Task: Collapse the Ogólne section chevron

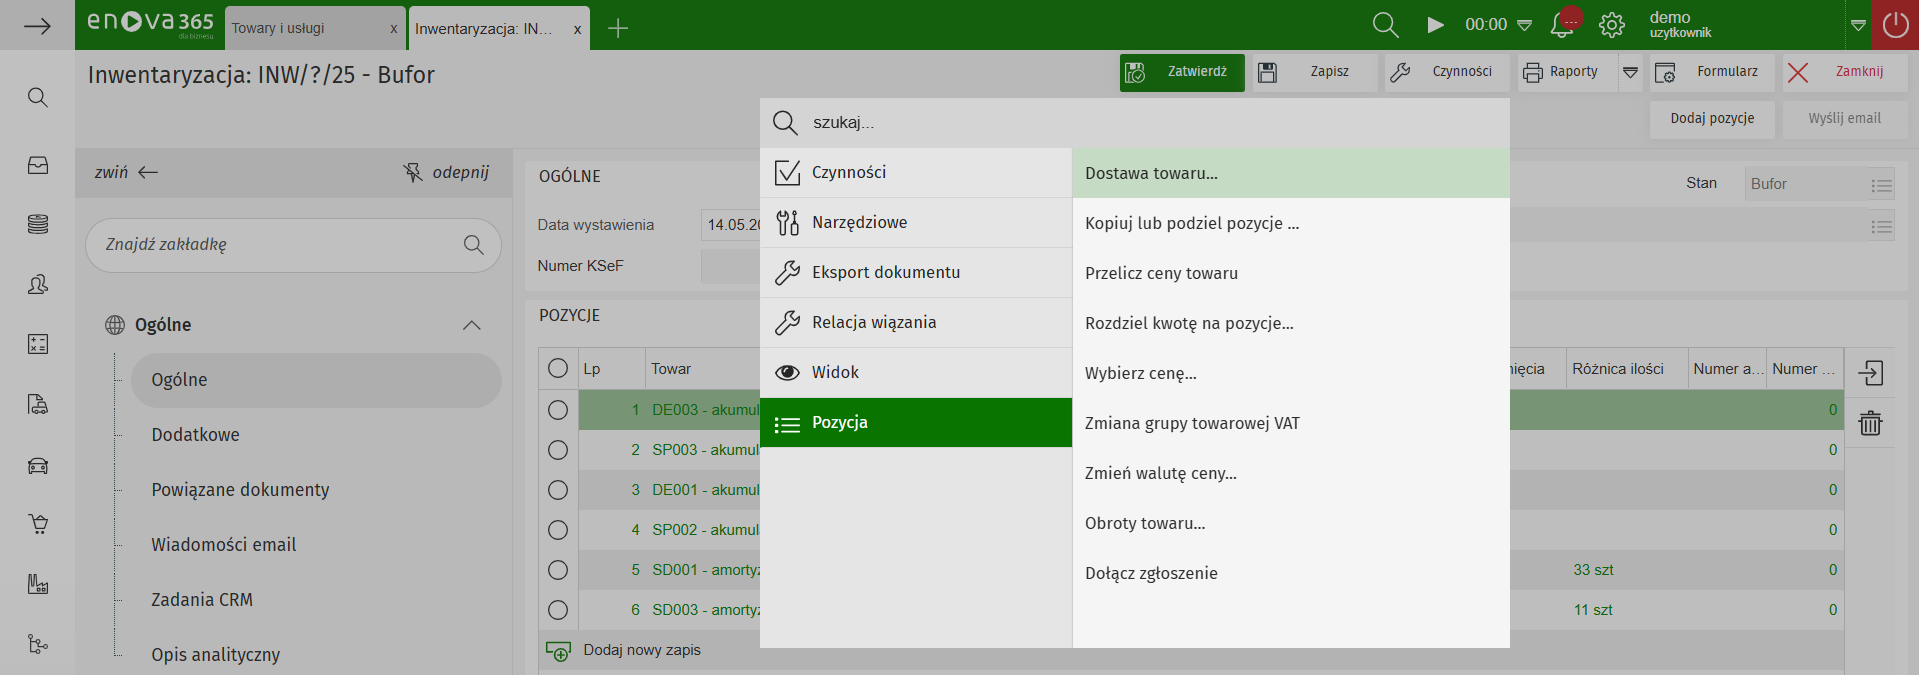Action: pos(472,325)
